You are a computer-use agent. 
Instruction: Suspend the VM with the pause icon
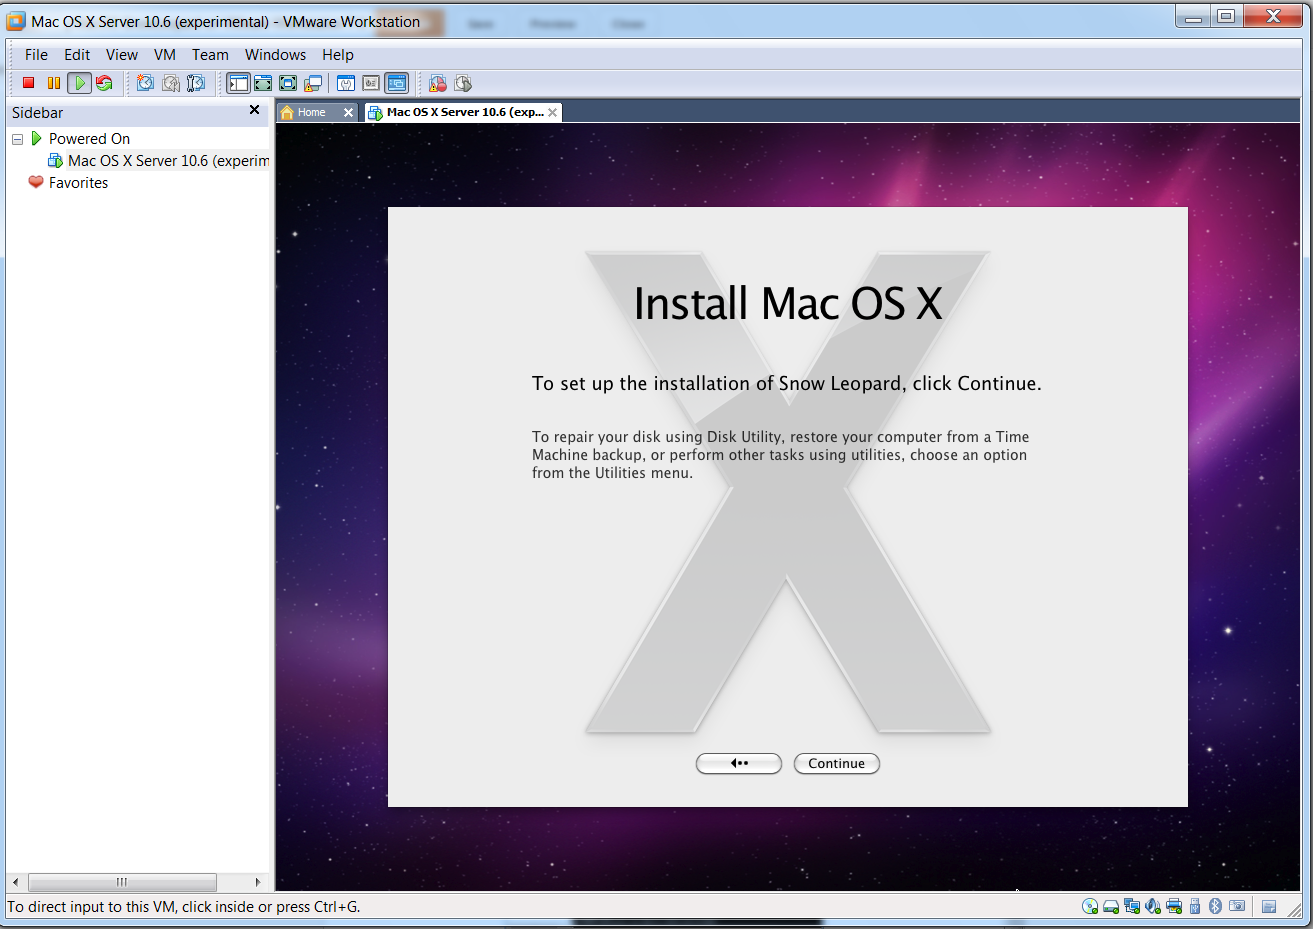[x=54, y=83]
